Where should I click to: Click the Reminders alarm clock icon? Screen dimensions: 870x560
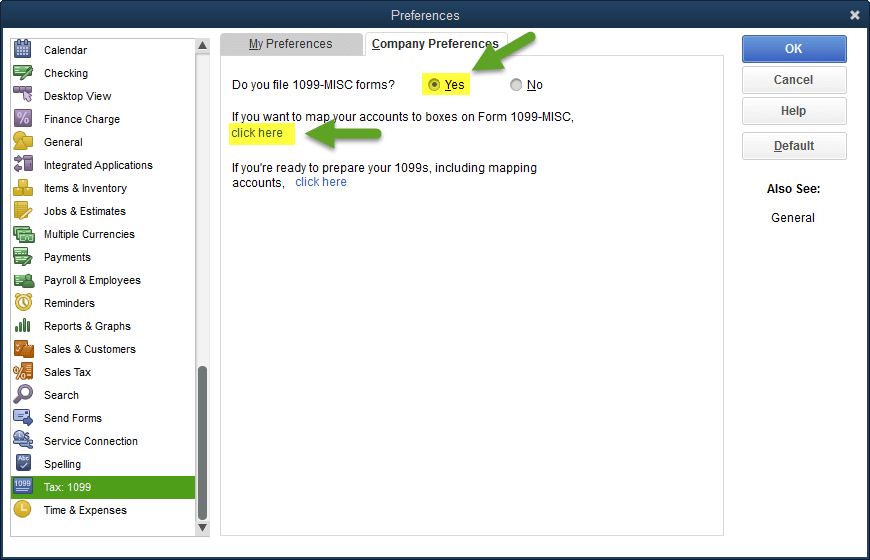22,303
